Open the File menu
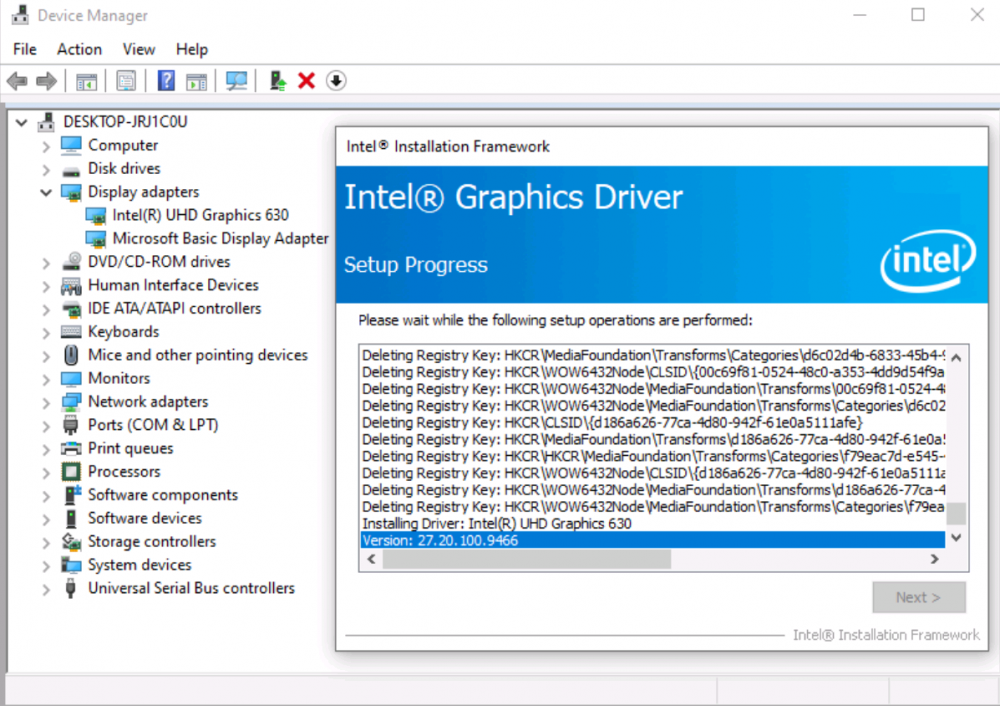 [x=25, y=49]
